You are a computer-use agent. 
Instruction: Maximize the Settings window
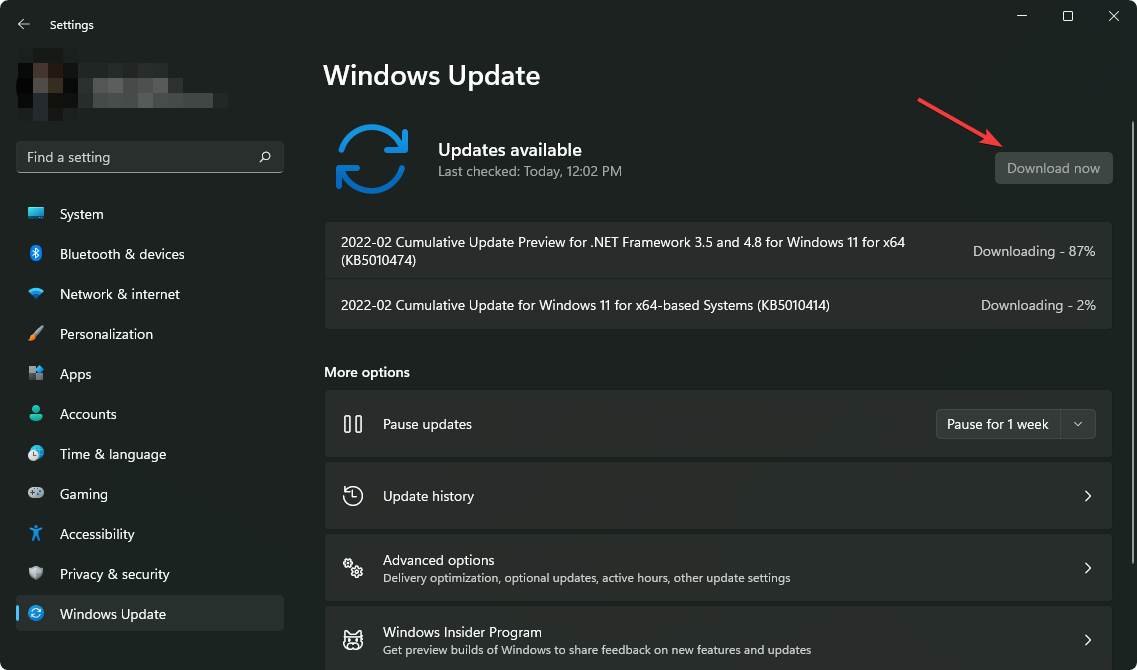(1067, 17)
